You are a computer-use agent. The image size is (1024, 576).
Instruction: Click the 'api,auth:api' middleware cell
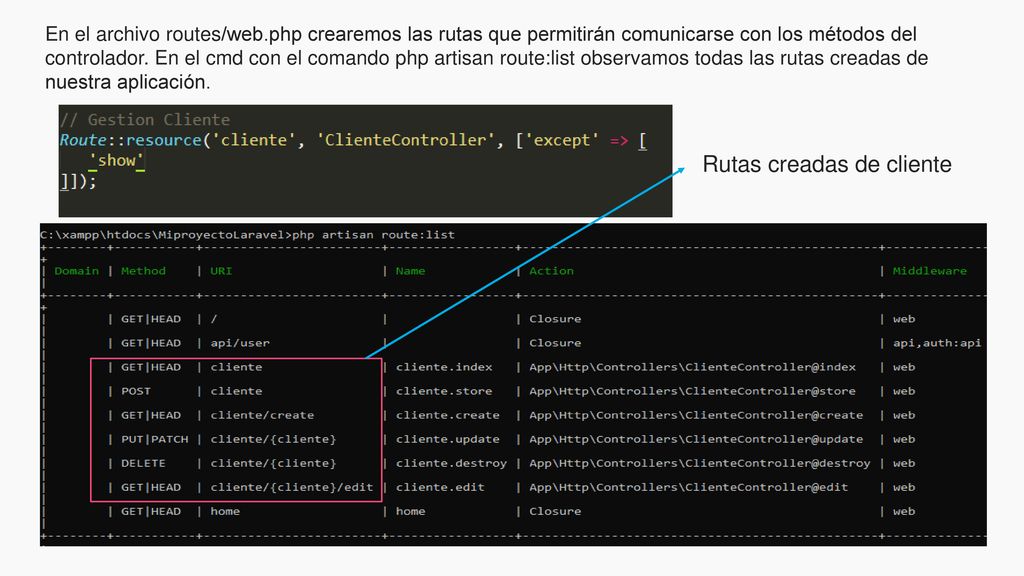pyautogui.click(x=936, y=343)
